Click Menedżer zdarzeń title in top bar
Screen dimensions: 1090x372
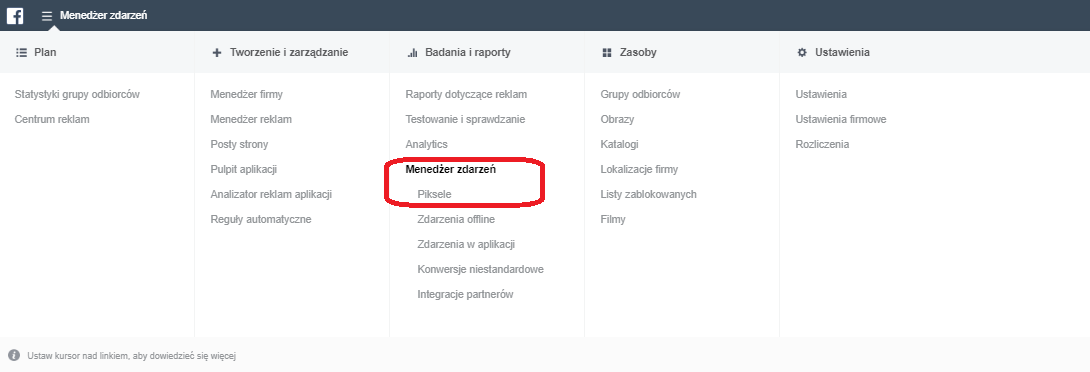click(x=104, y=15)
